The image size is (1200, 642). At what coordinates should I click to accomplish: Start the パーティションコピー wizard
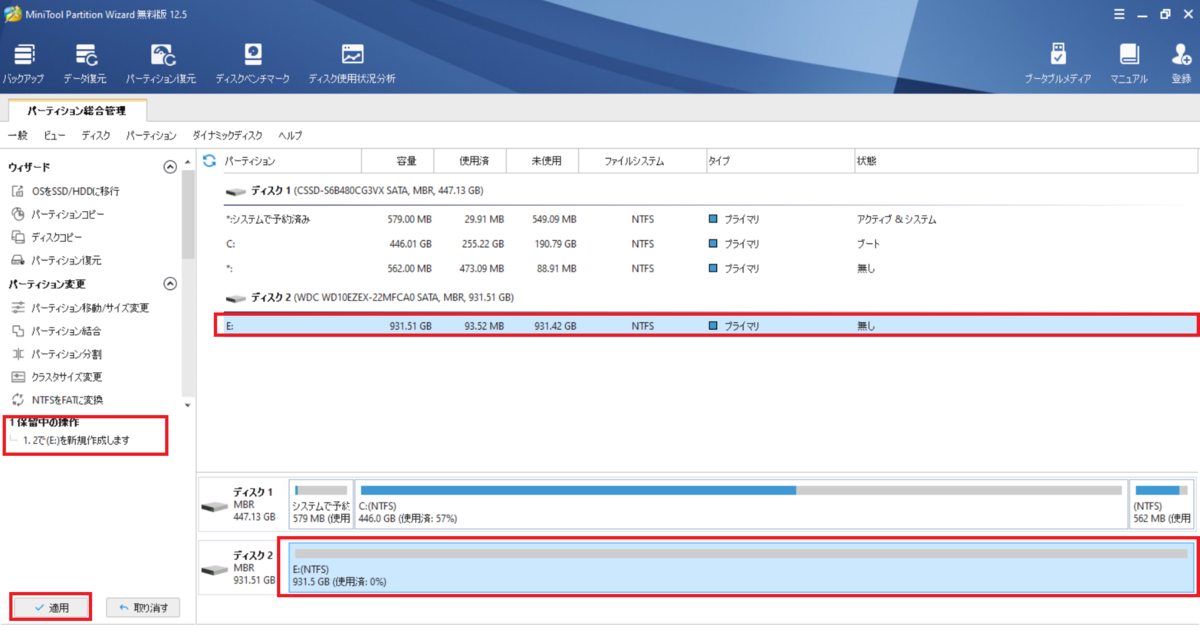point(58,214)
